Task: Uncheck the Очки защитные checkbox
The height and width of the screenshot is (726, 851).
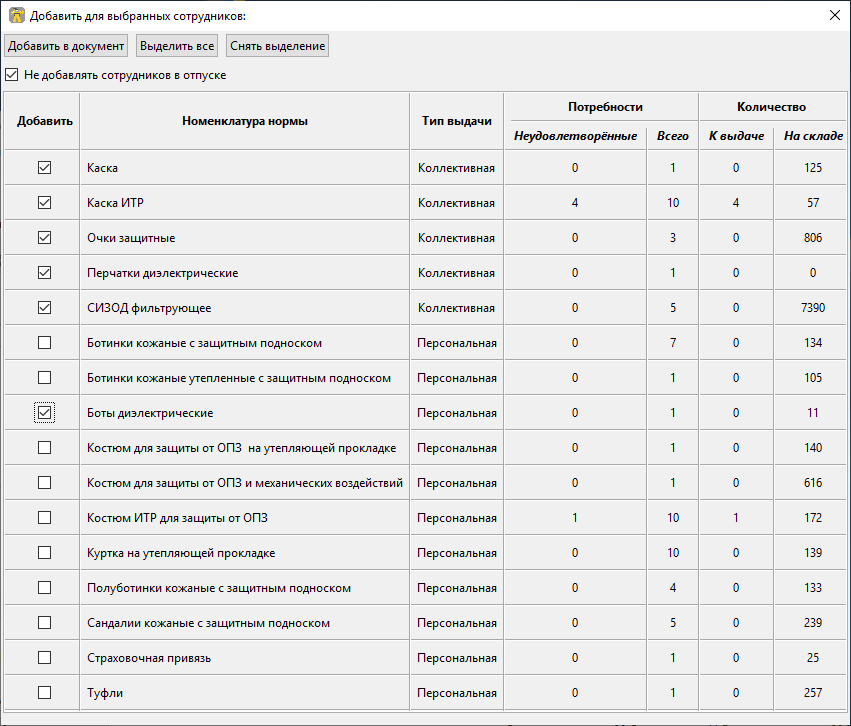Action: pos(45,238)
